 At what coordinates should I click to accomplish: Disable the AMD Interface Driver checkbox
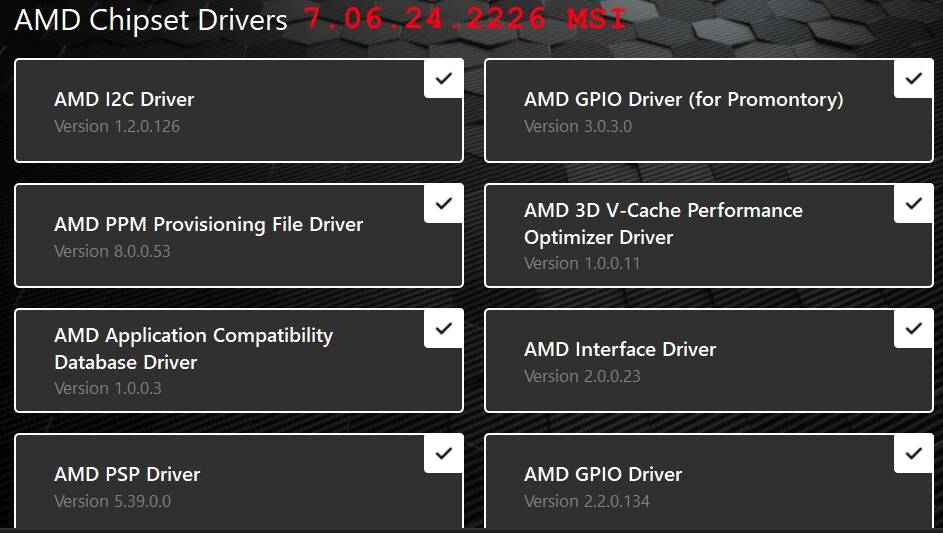[913, 328]
